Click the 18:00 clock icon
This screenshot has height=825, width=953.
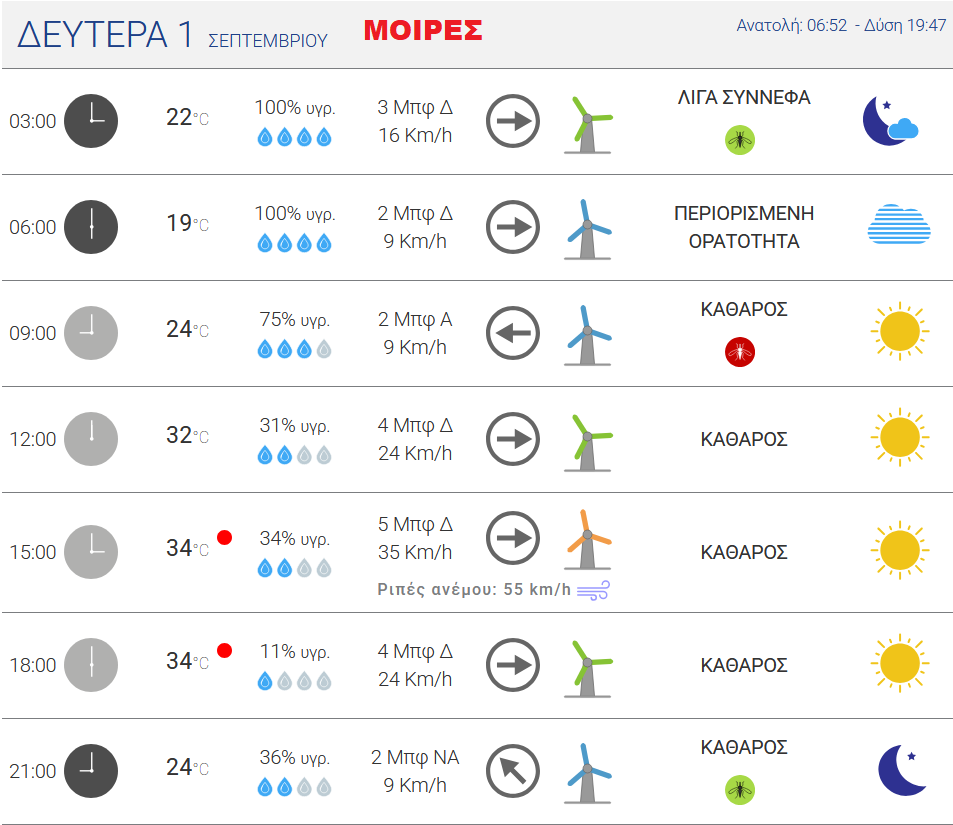coord(91,665)
